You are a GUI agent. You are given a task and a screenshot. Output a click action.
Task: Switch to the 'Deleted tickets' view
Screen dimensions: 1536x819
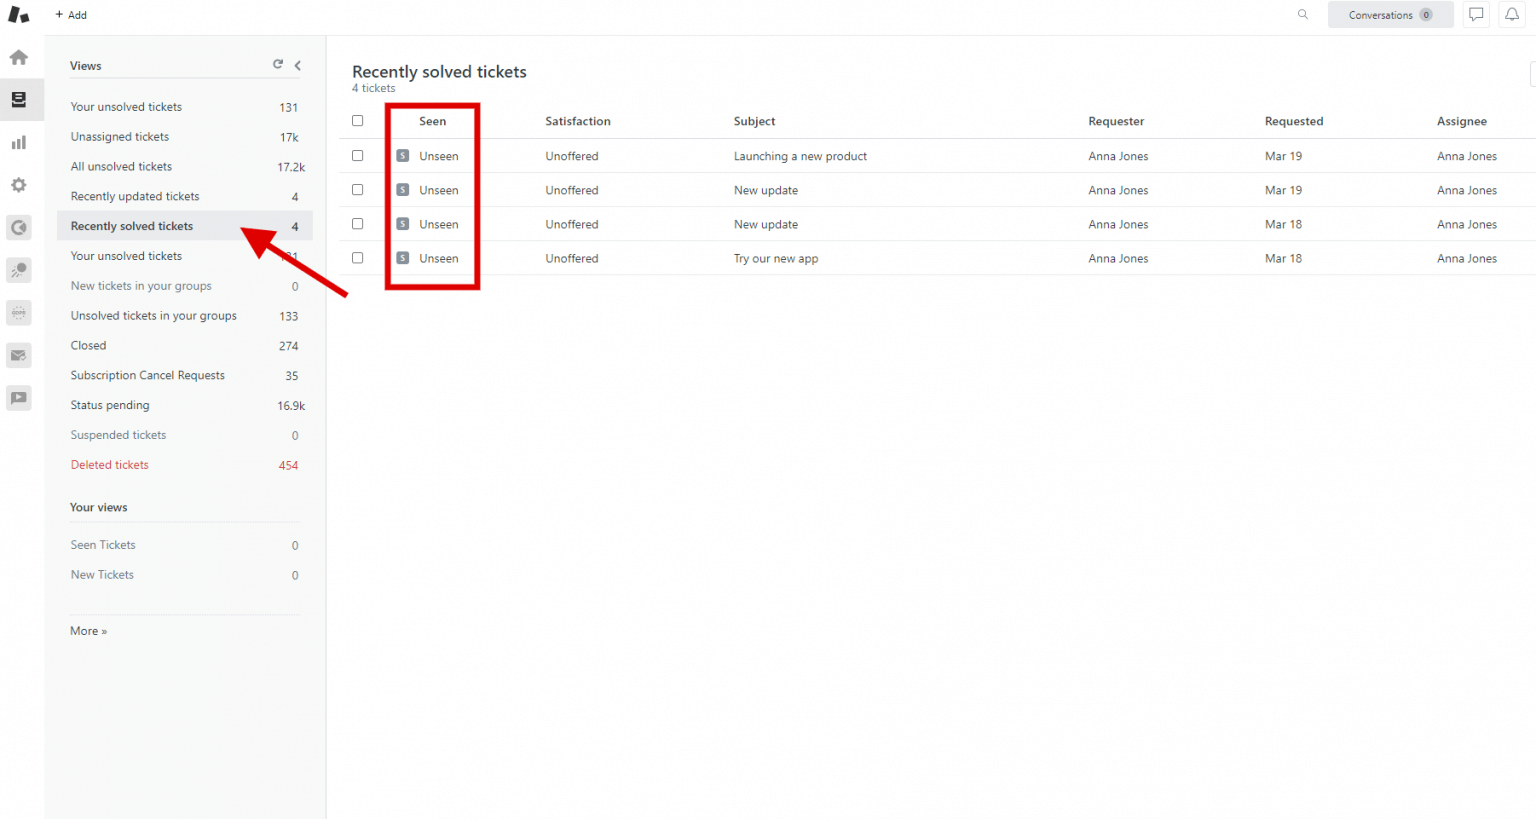tap(110, 464)
